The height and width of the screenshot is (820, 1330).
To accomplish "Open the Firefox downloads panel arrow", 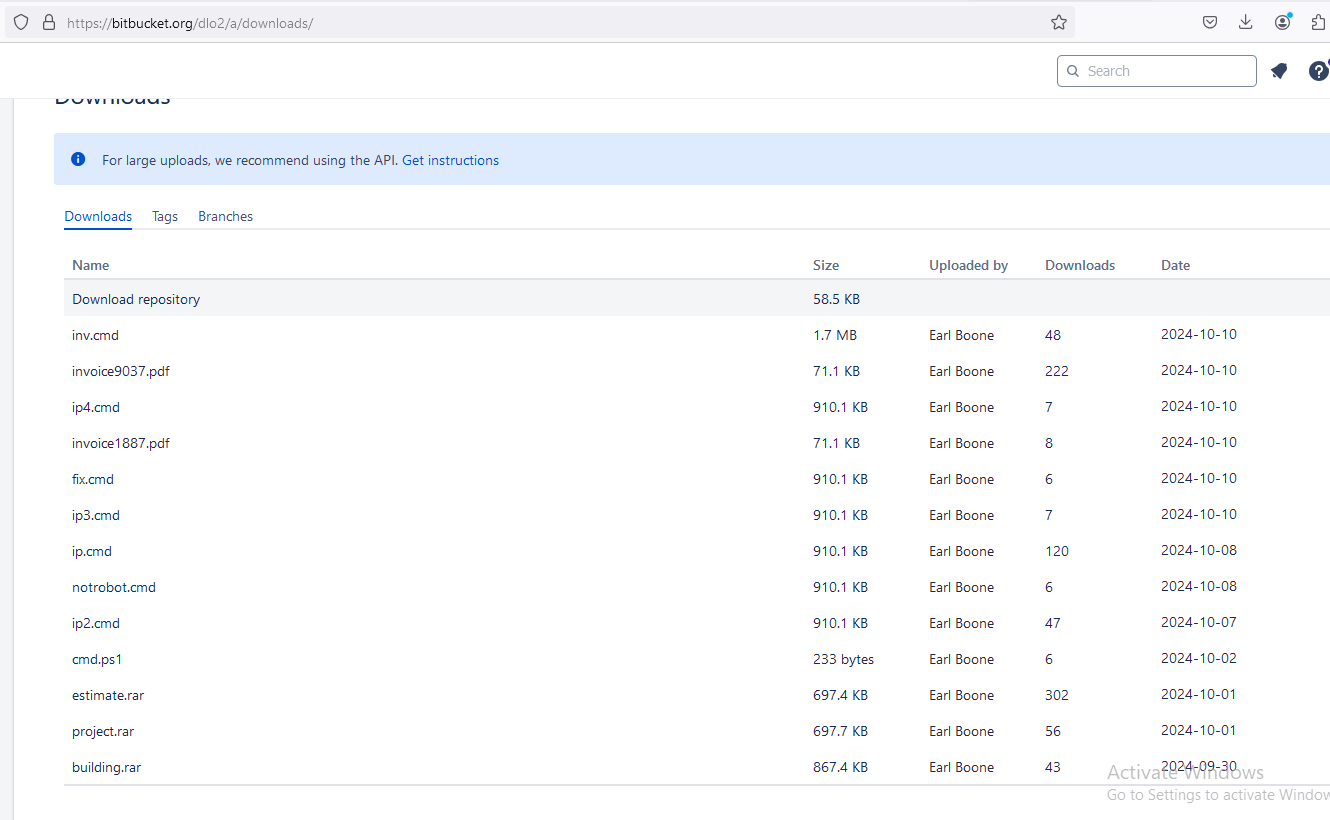I will coord(1246,22).
